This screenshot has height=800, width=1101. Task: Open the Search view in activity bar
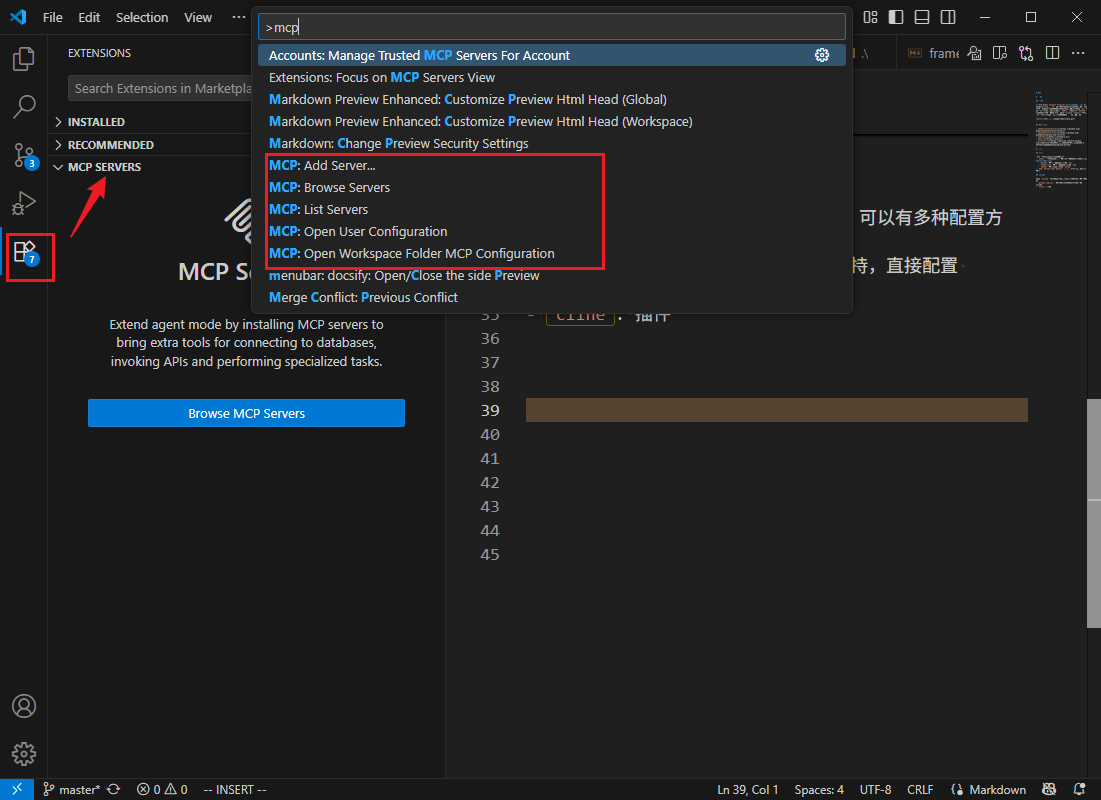(24, 107)
